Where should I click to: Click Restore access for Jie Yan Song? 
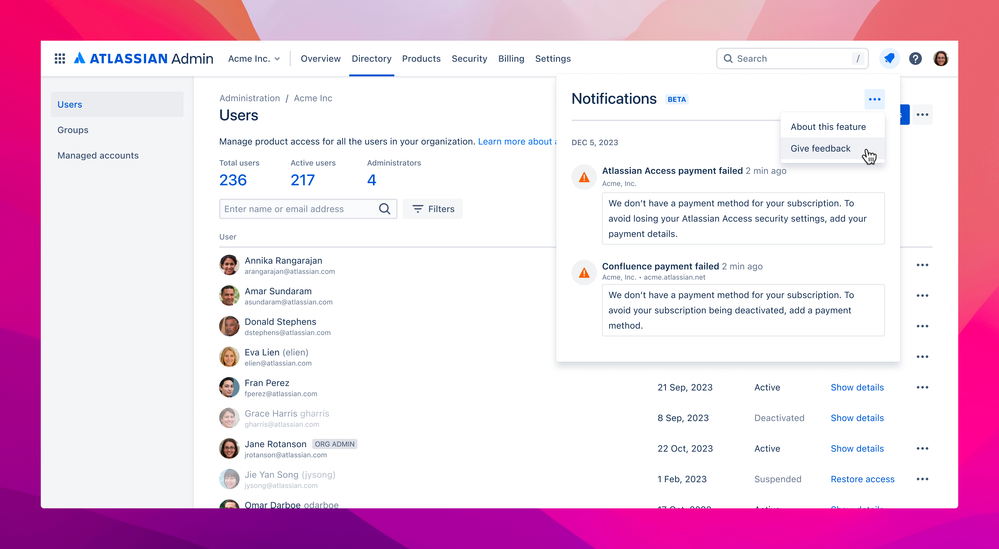pos(862,479)
